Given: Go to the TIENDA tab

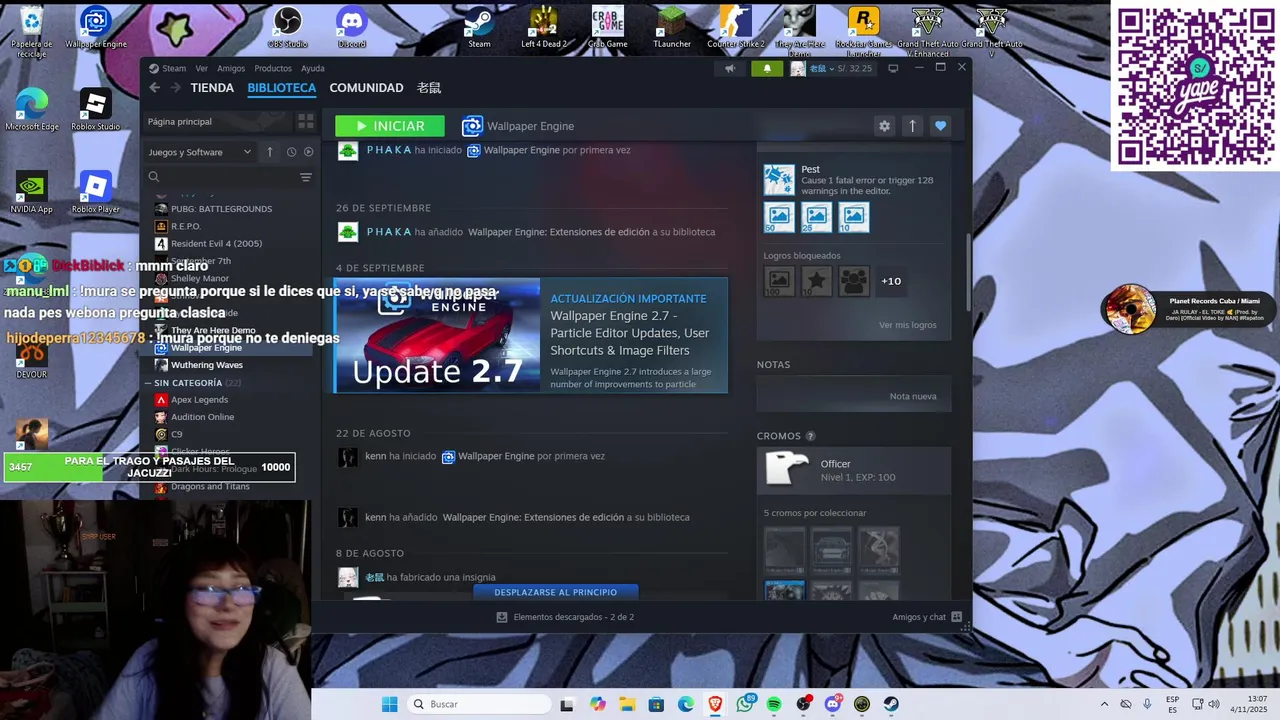Looking at the screenshot, I should [212, 88].
